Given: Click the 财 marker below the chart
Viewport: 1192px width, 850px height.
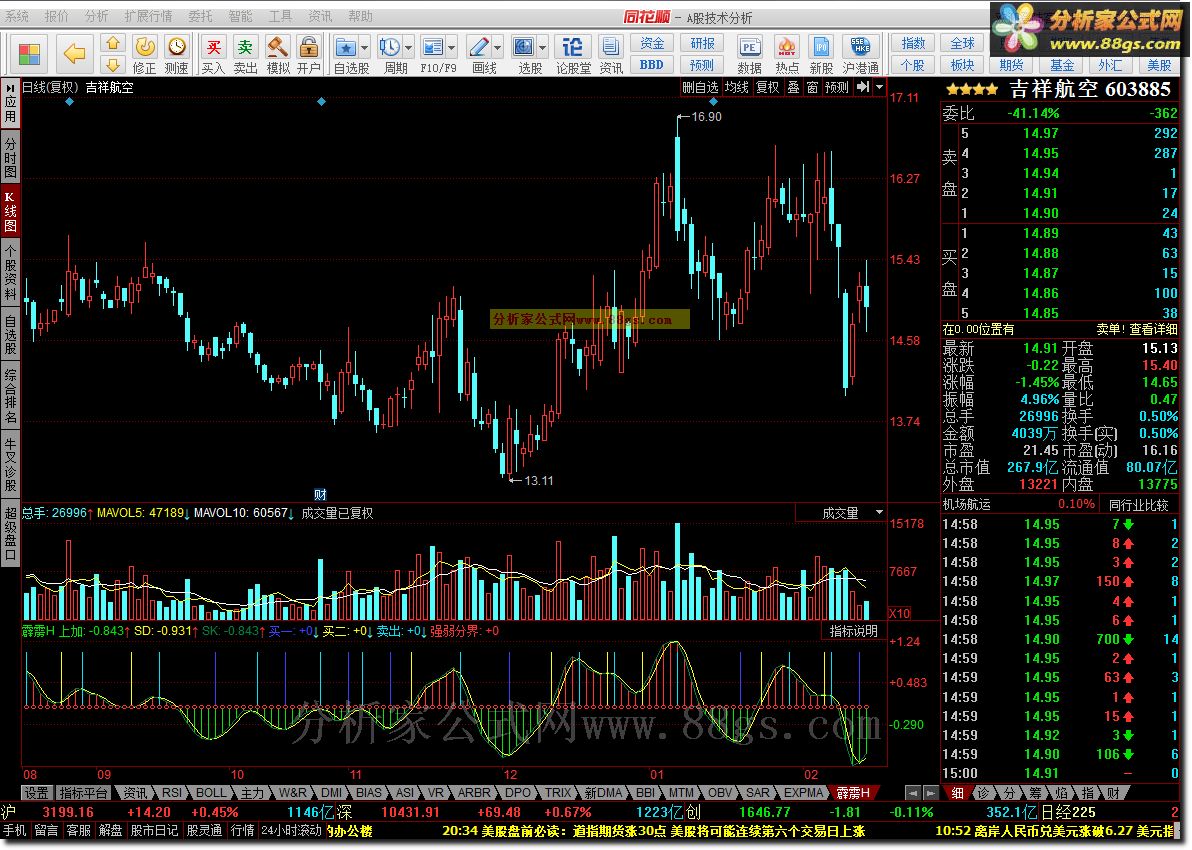Looking at the screenshot, I should 320,495.
